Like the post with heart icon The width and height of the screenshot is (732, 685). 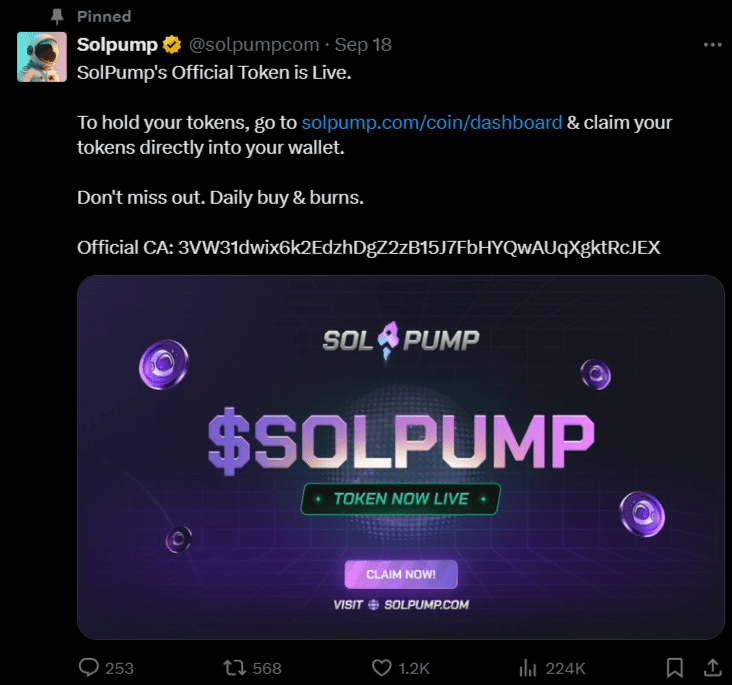point(381,667)
